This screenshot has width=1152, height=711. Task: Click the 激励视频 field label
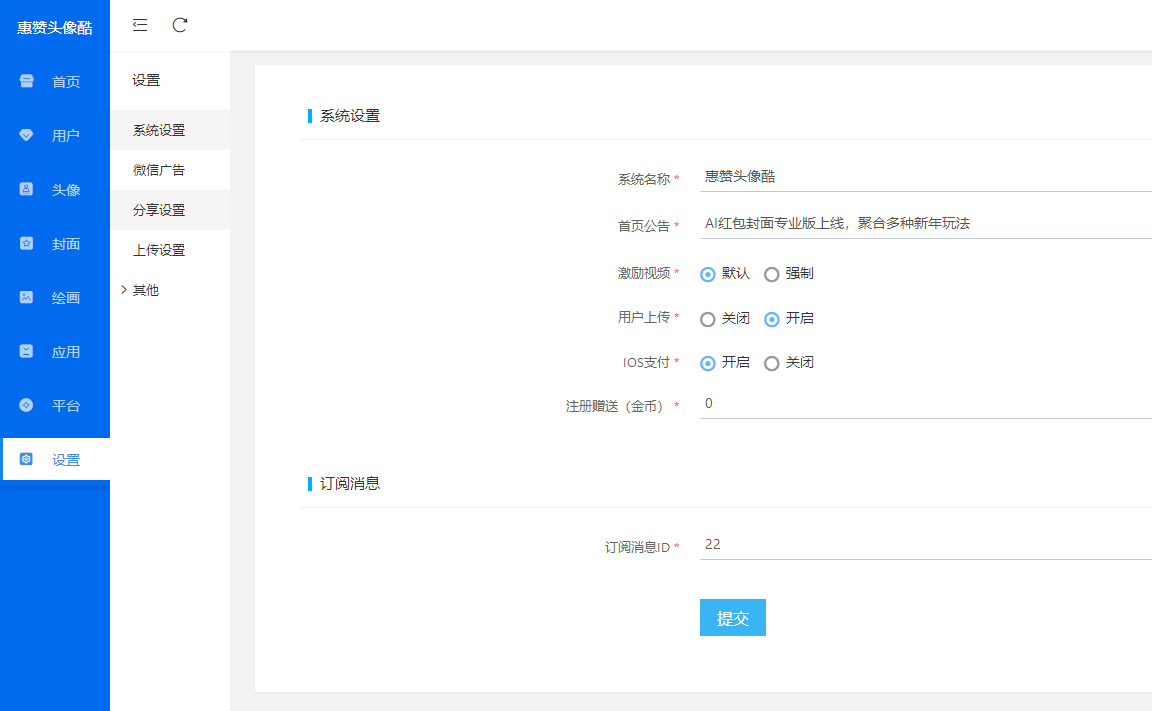pyautogui.click(x=644, y=273)
